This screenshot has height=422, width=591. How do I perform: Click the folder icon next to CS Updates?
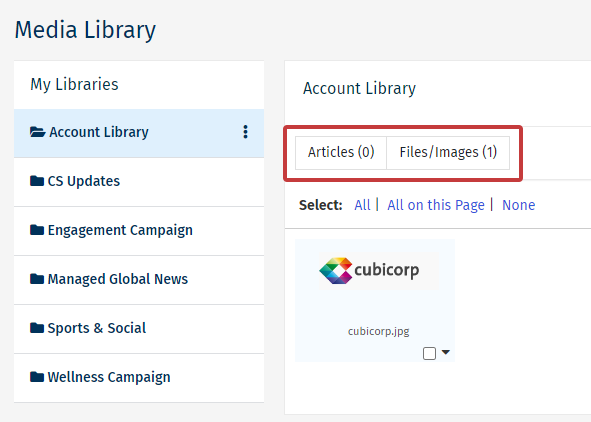point(37,181)
